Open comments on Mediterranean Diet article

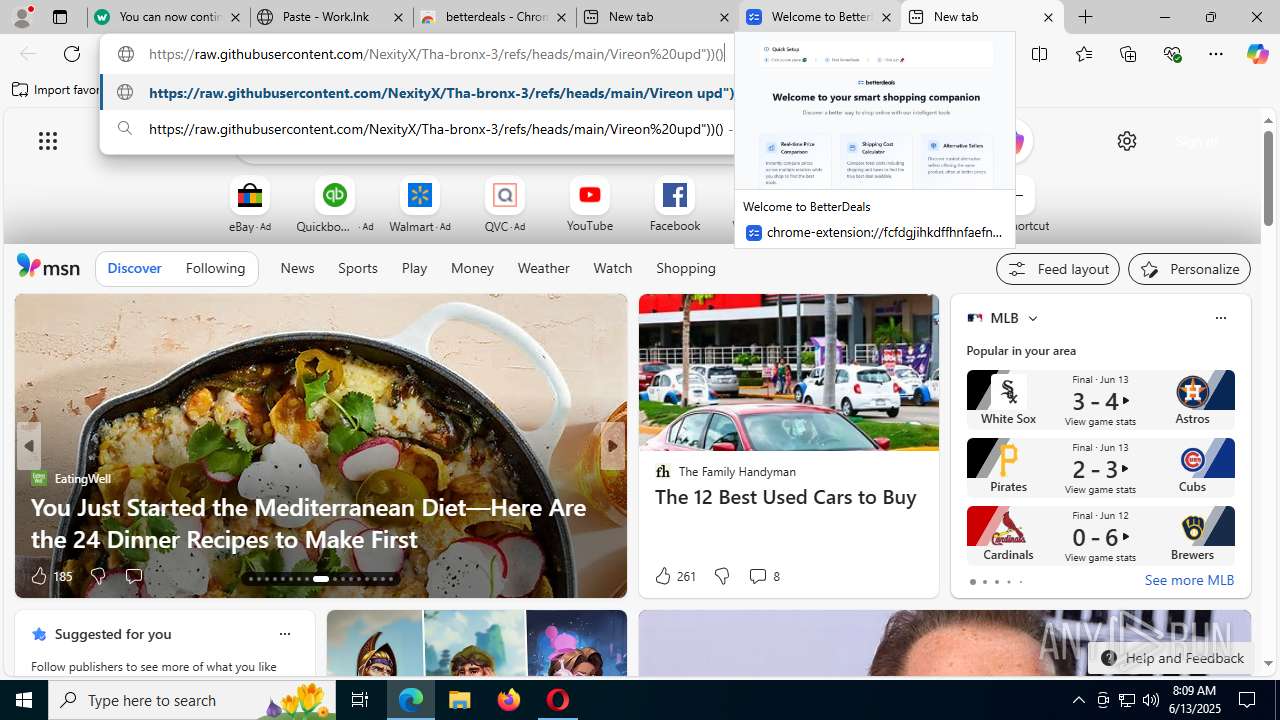pyautogui.click(x=133, y=576)
